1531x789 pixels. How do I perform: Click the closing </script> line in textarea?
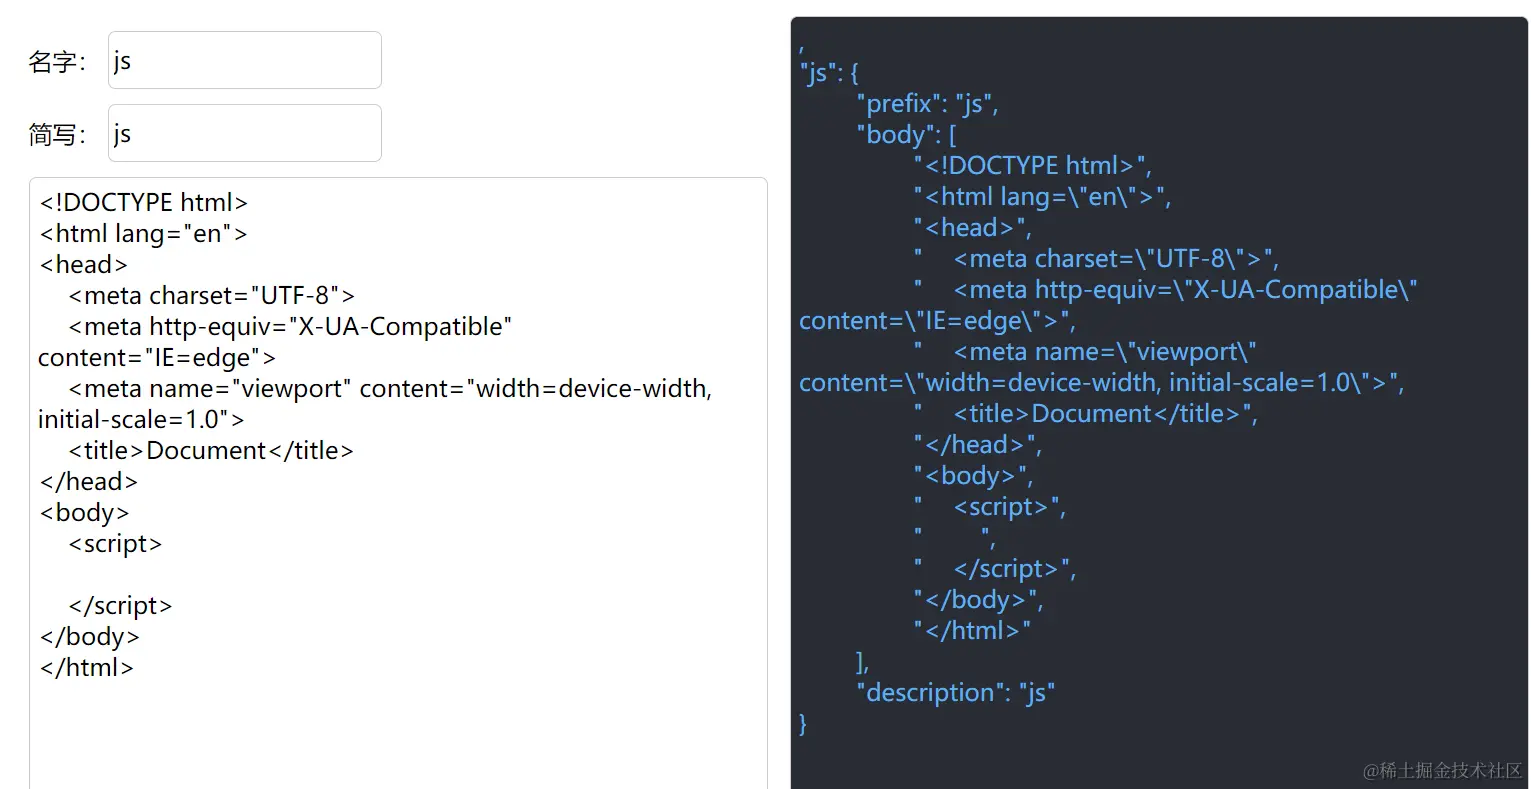(x=120, y=606)
